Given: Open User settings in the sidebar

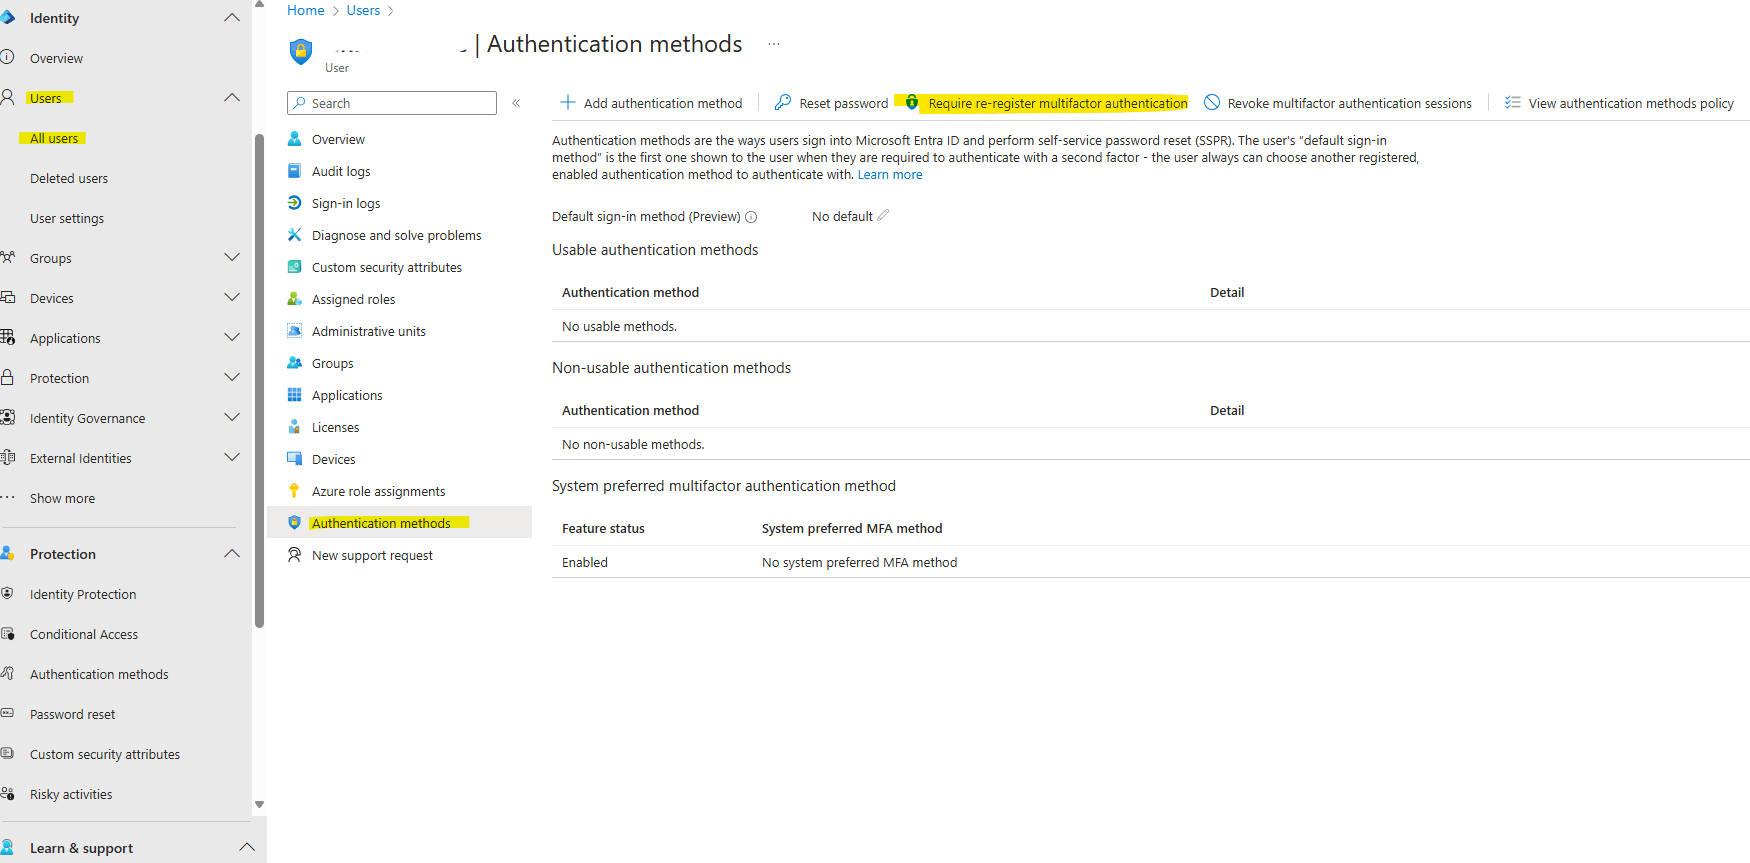Looking at the screenshot, I should pyautogui.click(x=67, y=218).
